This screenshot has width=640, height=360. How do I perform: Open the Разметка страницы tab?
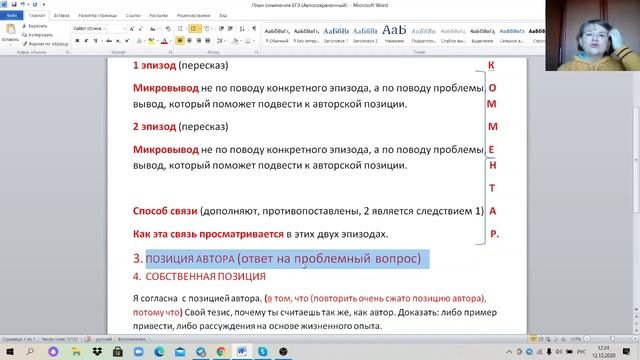[x=98, y=16]
